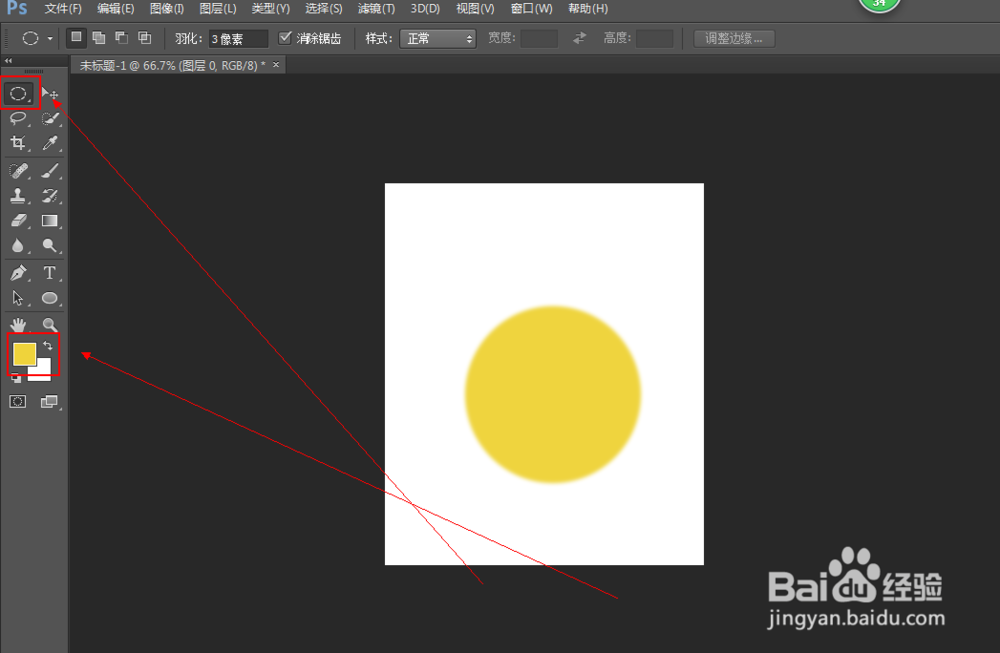Screen dimensions: 1000x653
Task: Select the Clone Stamp tool
Action: [x=18, y=196]
